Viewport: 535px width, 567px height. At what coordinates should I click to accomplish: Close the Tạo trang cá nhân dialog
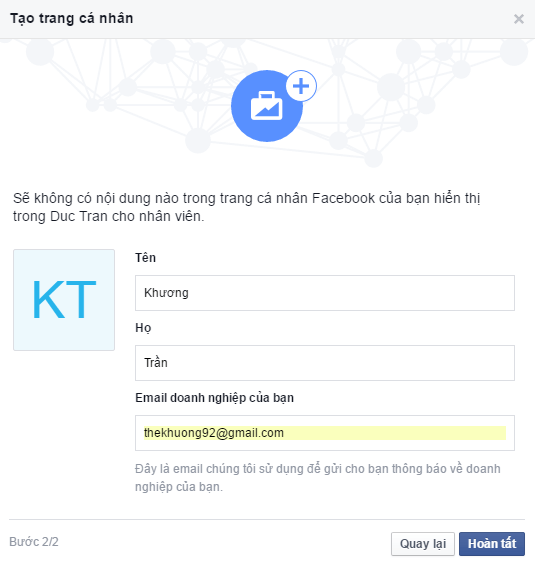[519, 19]
